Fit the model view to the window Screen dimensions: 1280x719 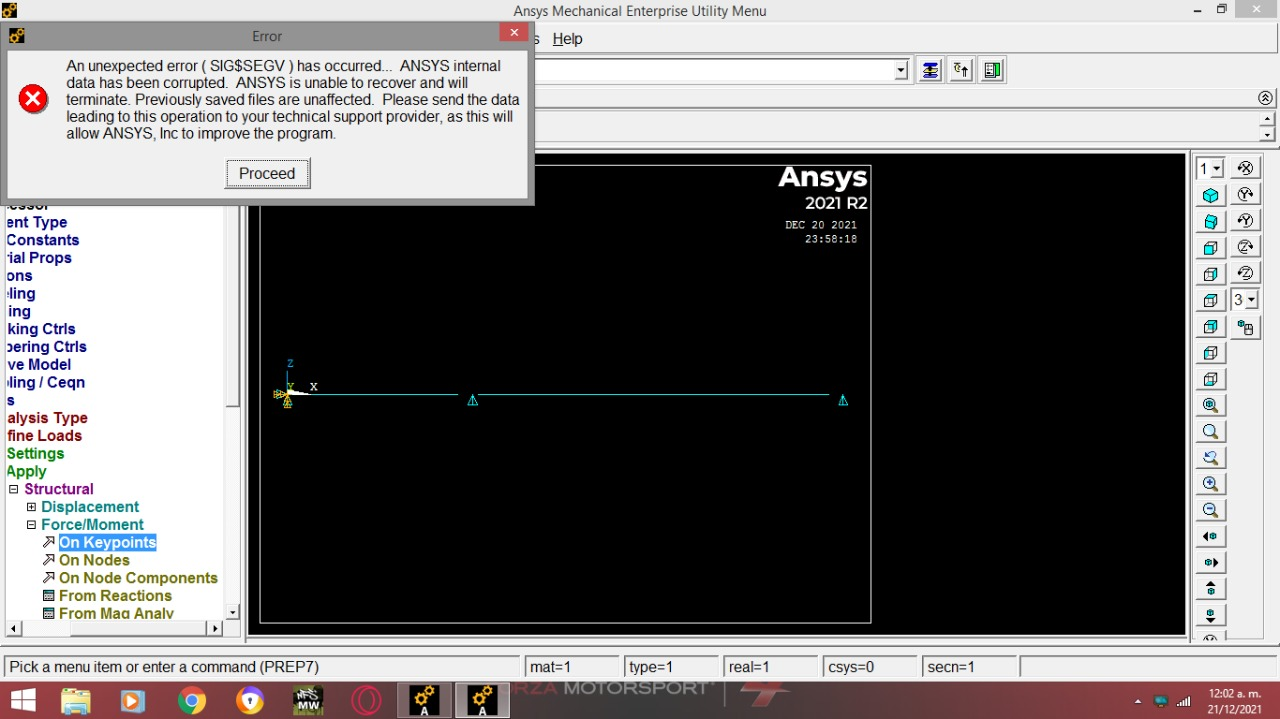coord(1210,405)
